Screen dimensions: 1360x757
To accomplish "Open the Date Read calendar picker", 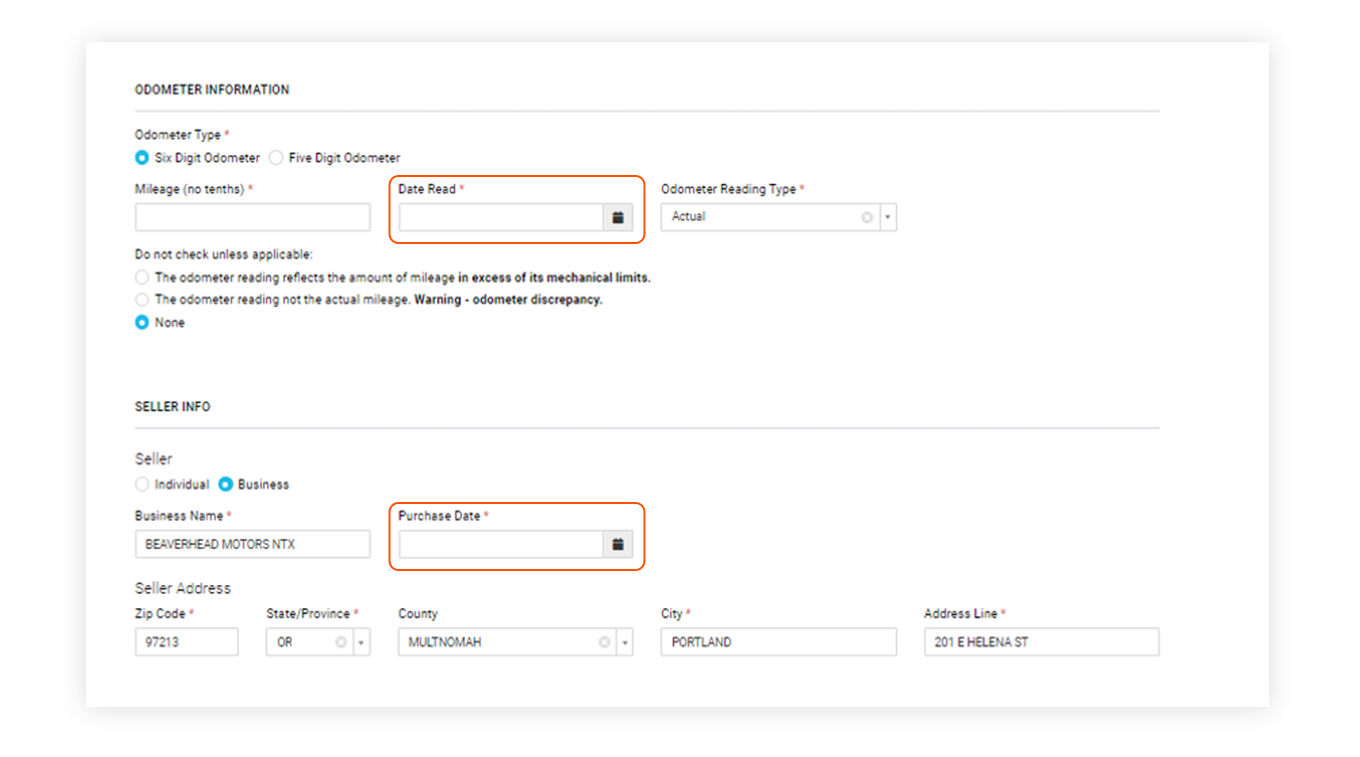I will point(617,216).
